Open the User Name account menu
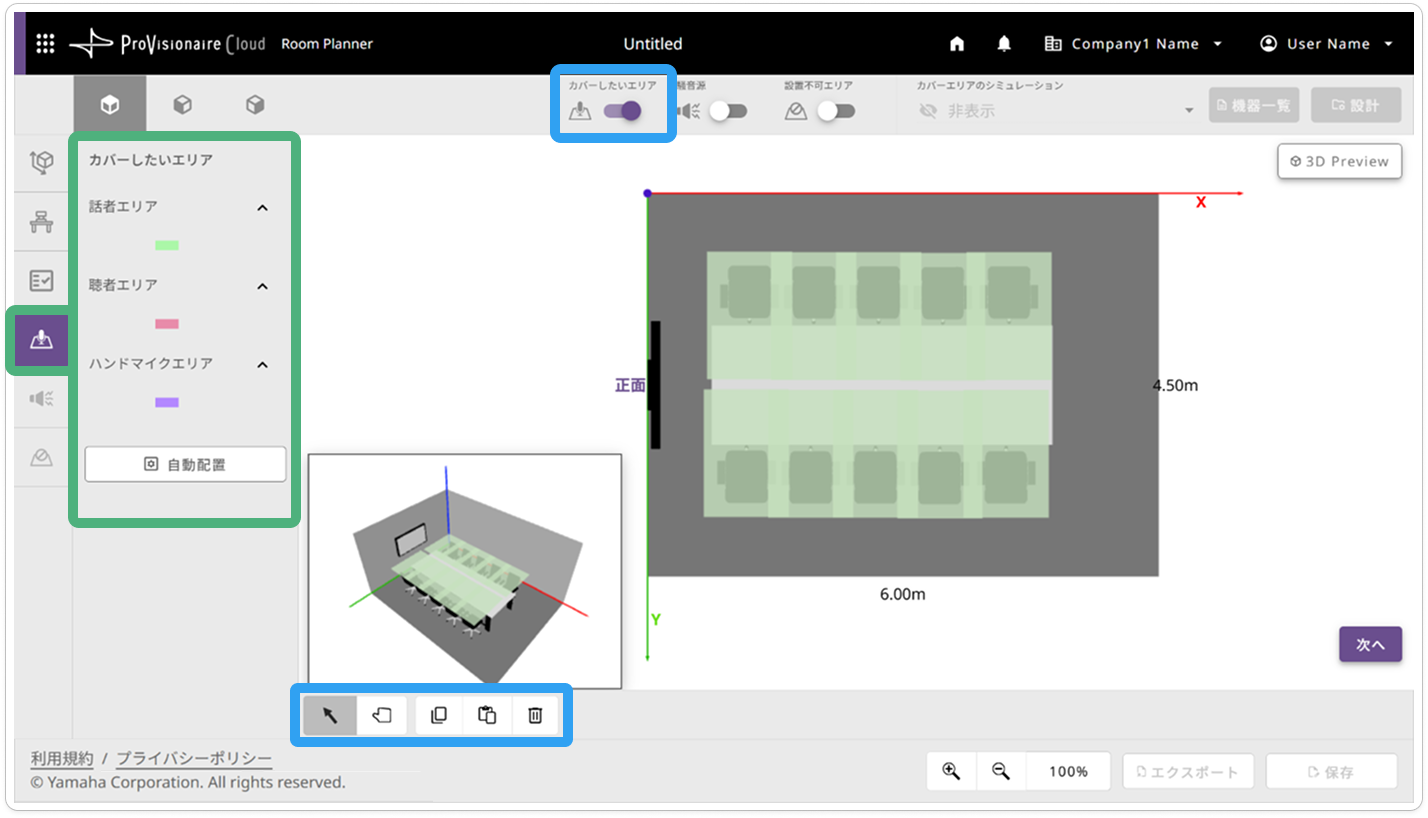This screenshot has height=818, width=1428. pos(1326,44)
